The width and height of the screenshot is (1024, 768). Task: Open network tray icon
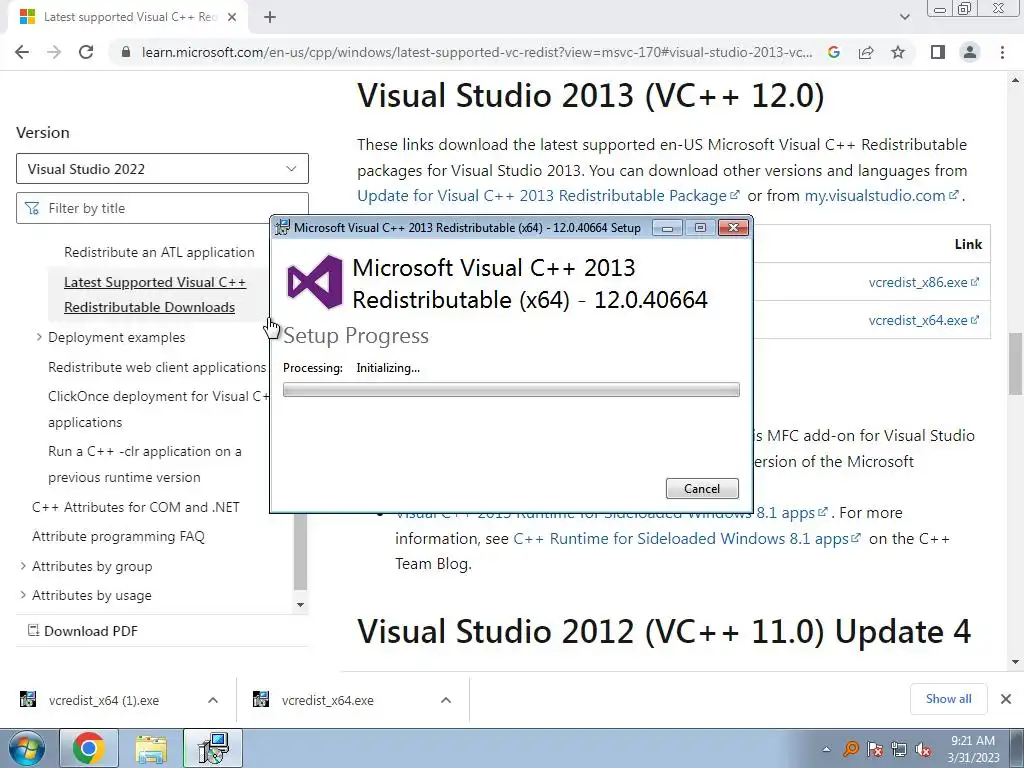pos(899,749)
